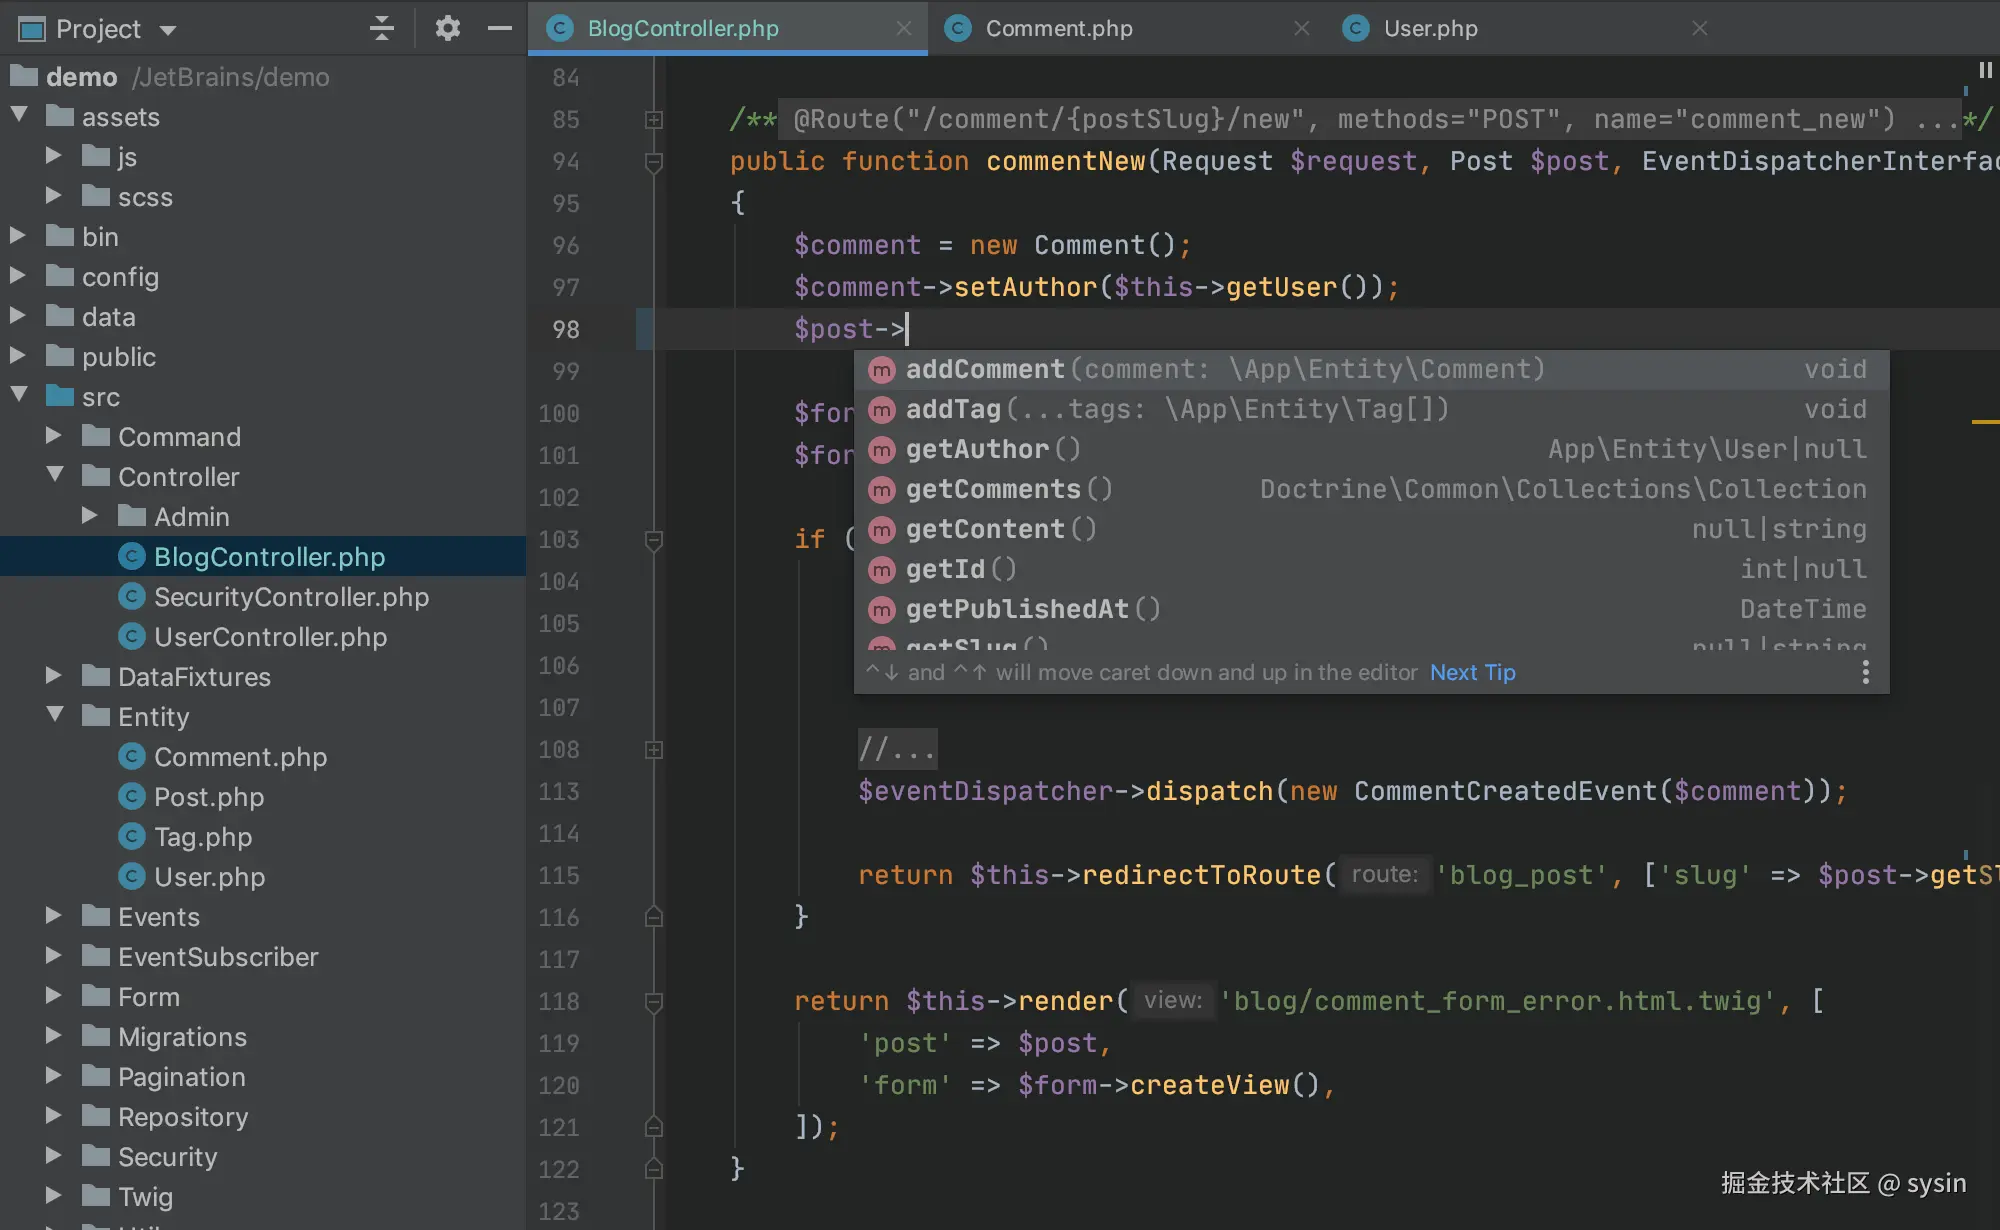
Task: Switch to the User.php tab
Action: point(1430,28)
